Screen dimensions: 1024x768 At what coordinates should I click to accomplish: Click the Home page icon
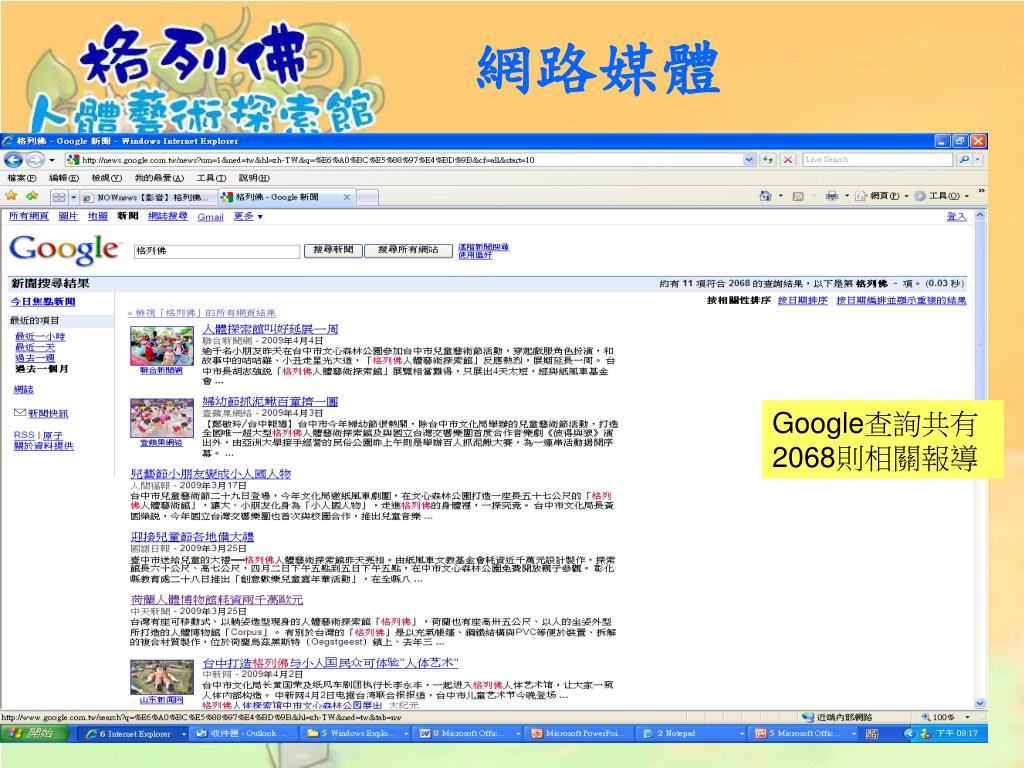tap(765, 195)
